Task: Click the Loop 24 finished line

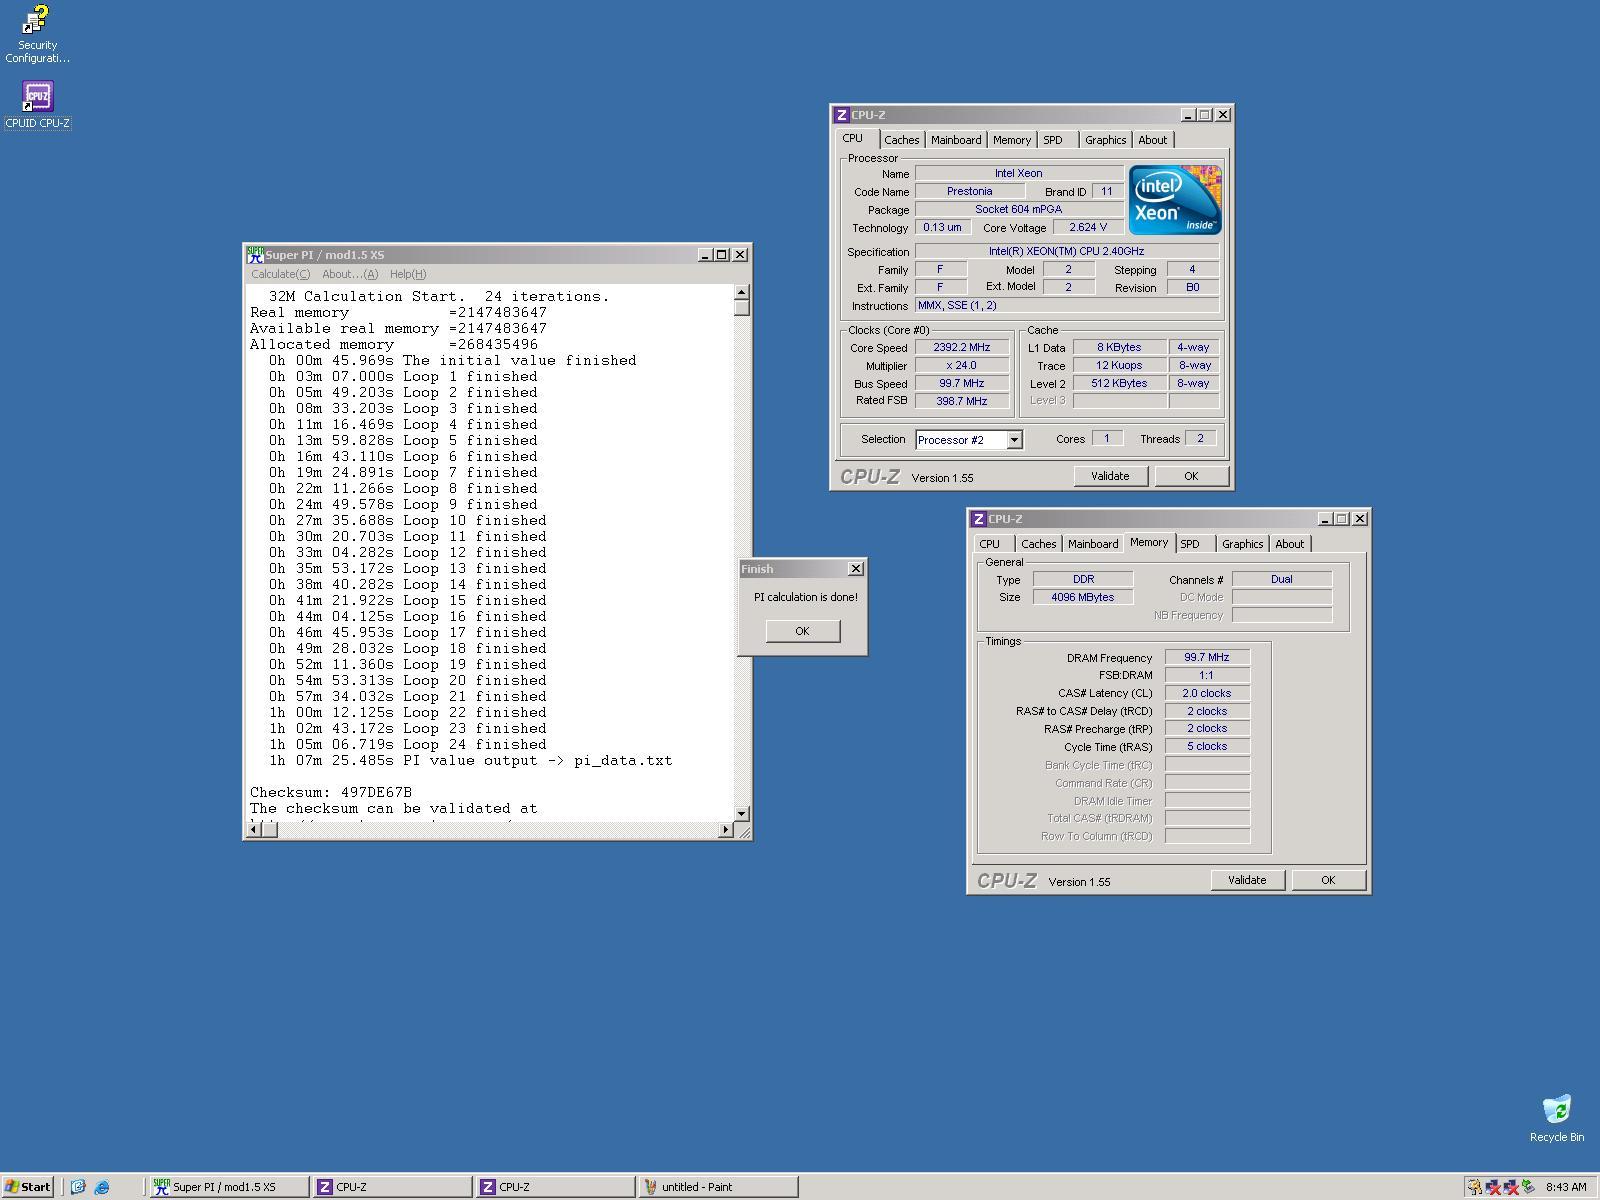Action: [408, 744]
